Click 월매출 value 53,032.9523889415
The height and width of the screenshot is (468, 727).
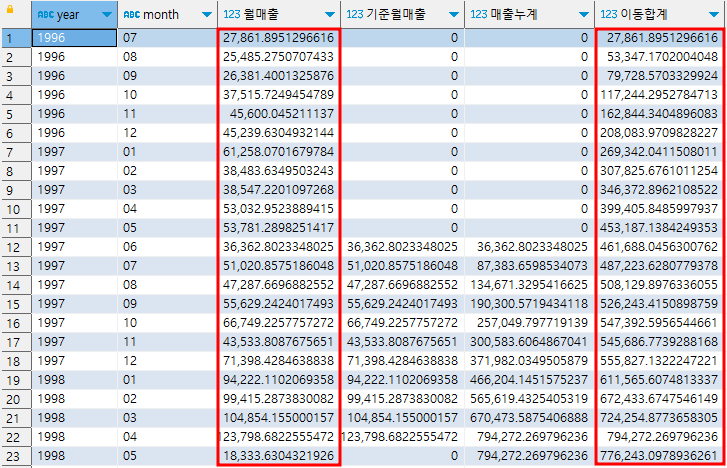[278, 209]
